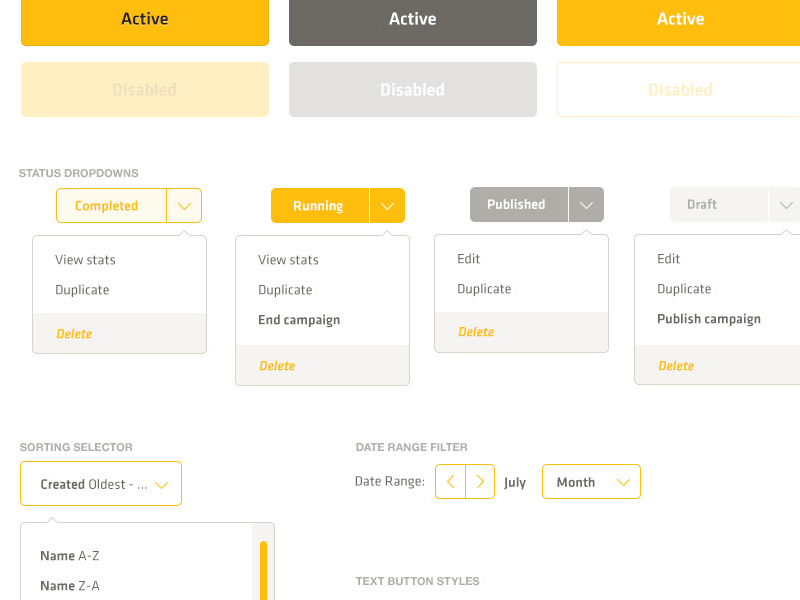Select the Name Z-A sorting option
The width and height of the screenshot is (800, 600).
[x=70, y=586]
